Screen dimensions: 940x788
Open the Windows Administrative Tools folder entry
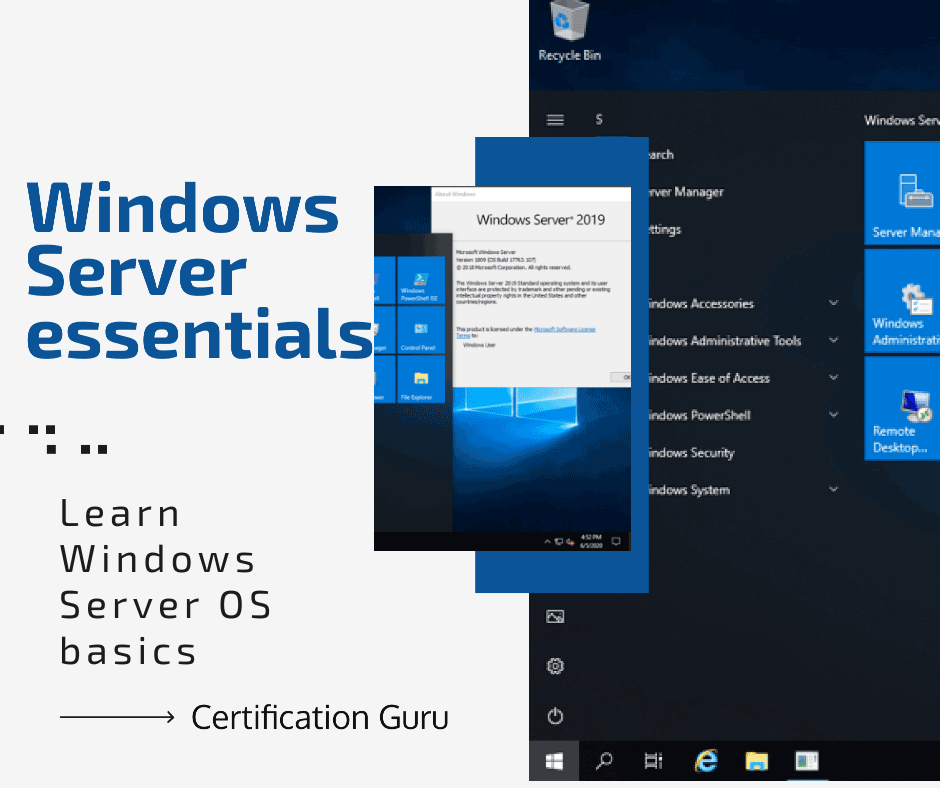725,341
